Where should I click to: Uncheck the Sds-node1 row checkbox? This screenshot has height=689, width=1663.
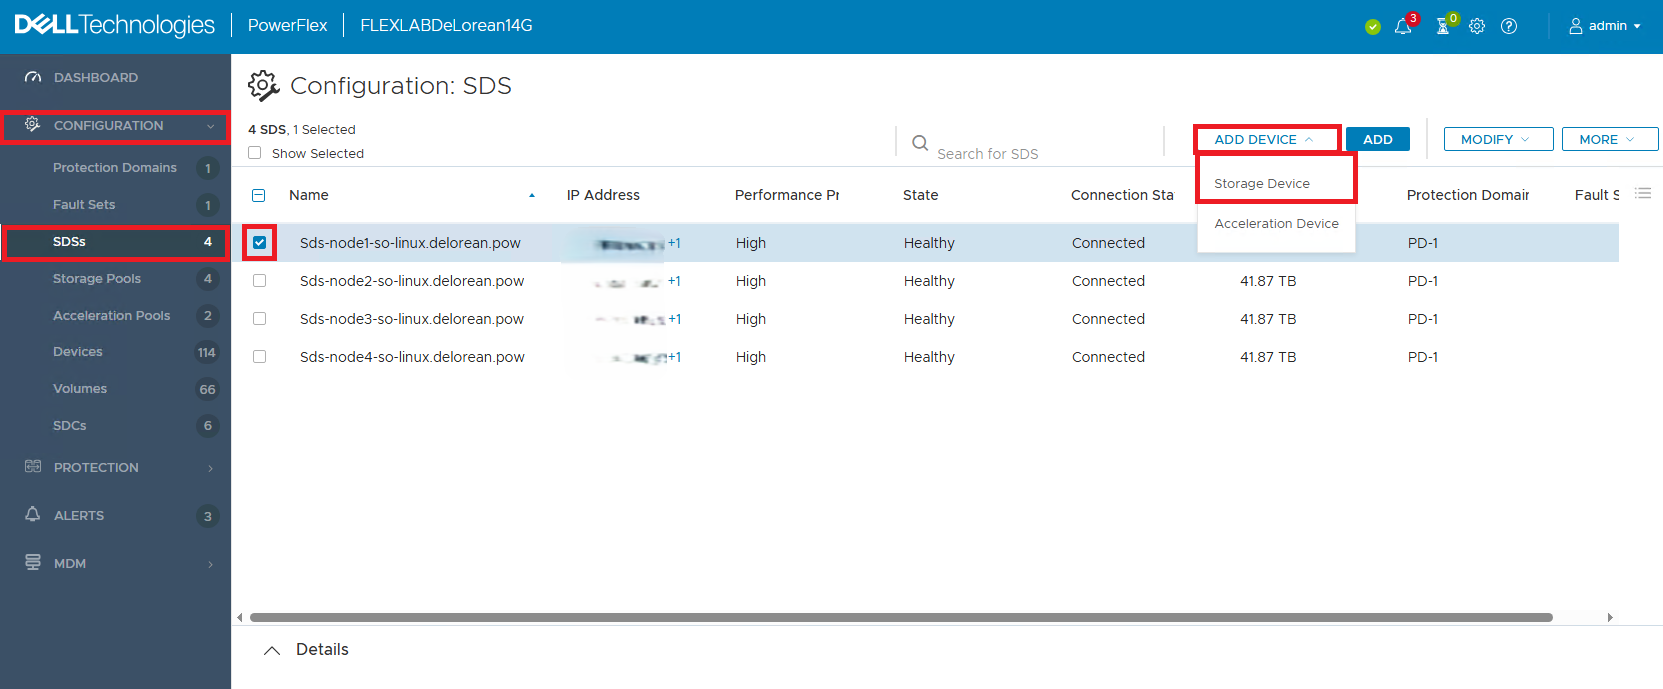pyautogui.click(x=259, y=243)
